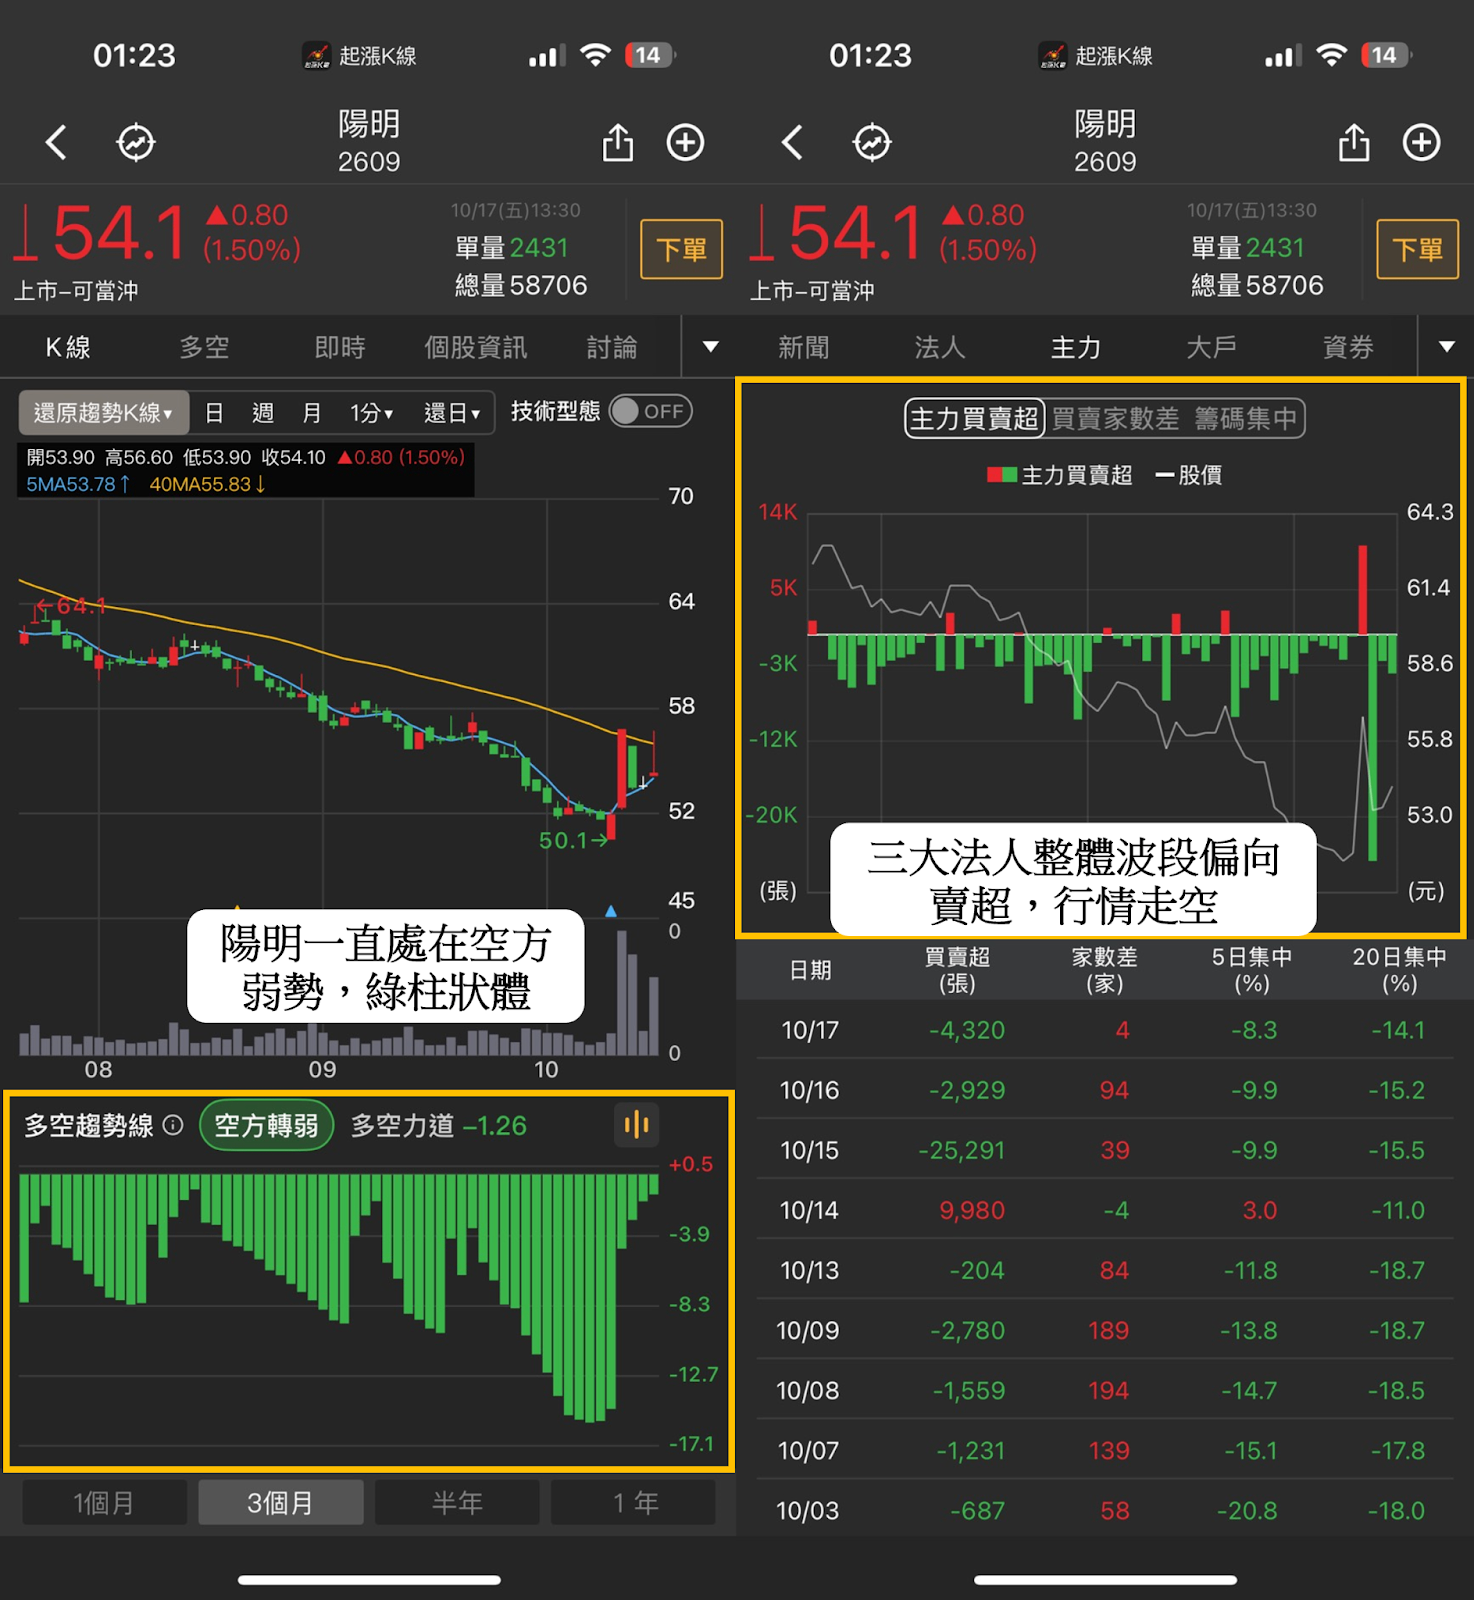Select the 10/14 row value 9,980
Viewport: 1474px width, 1600px height.
pos(972,1210)
